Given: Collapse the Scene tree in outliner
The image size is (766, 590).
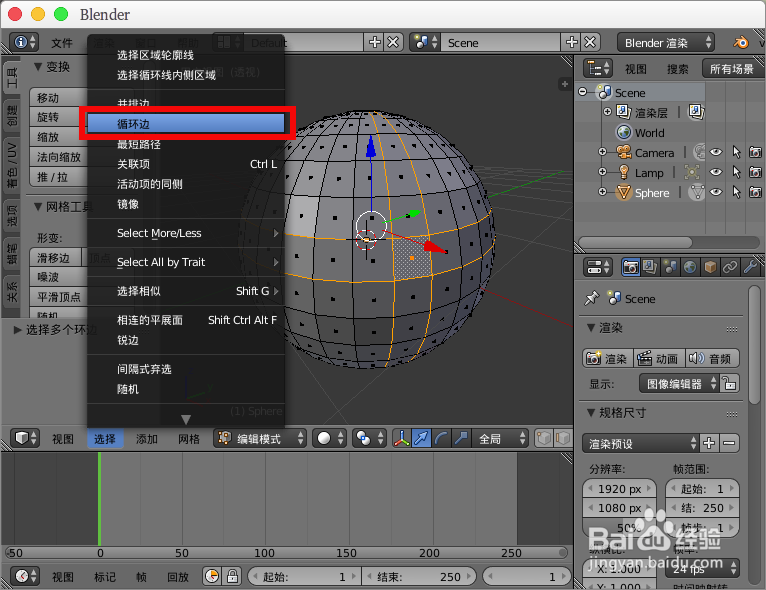Looking at the screenshot, I should [582, 92].
